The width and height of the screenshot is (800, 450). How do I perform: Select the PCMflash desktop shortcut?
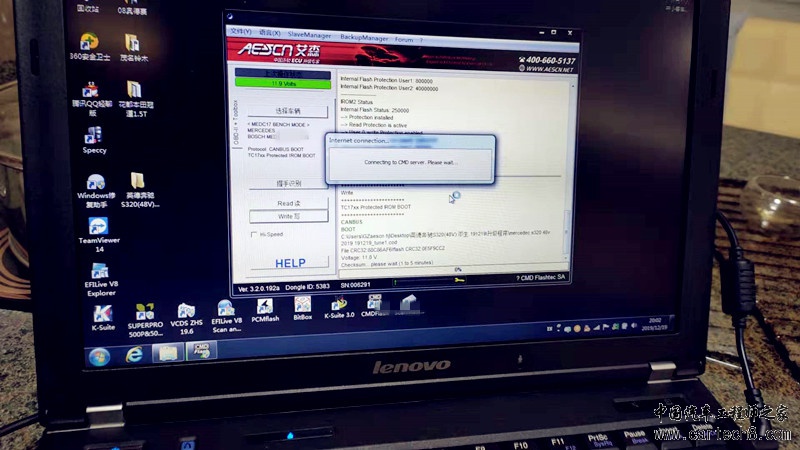(x=265, y=310)
